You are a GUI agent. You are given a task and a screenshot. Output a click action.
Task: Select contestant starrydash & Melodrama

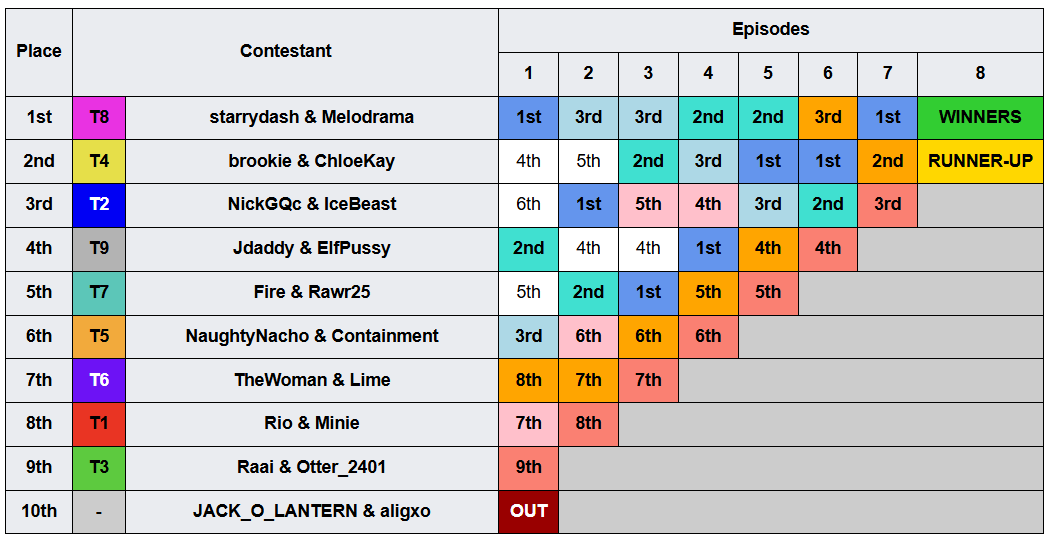[312, 117]
